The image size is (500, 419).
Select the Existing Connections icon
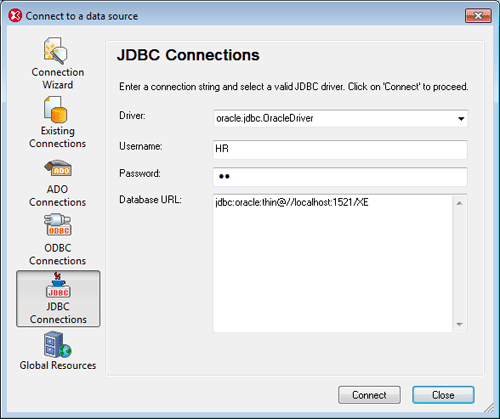[55, 110]
